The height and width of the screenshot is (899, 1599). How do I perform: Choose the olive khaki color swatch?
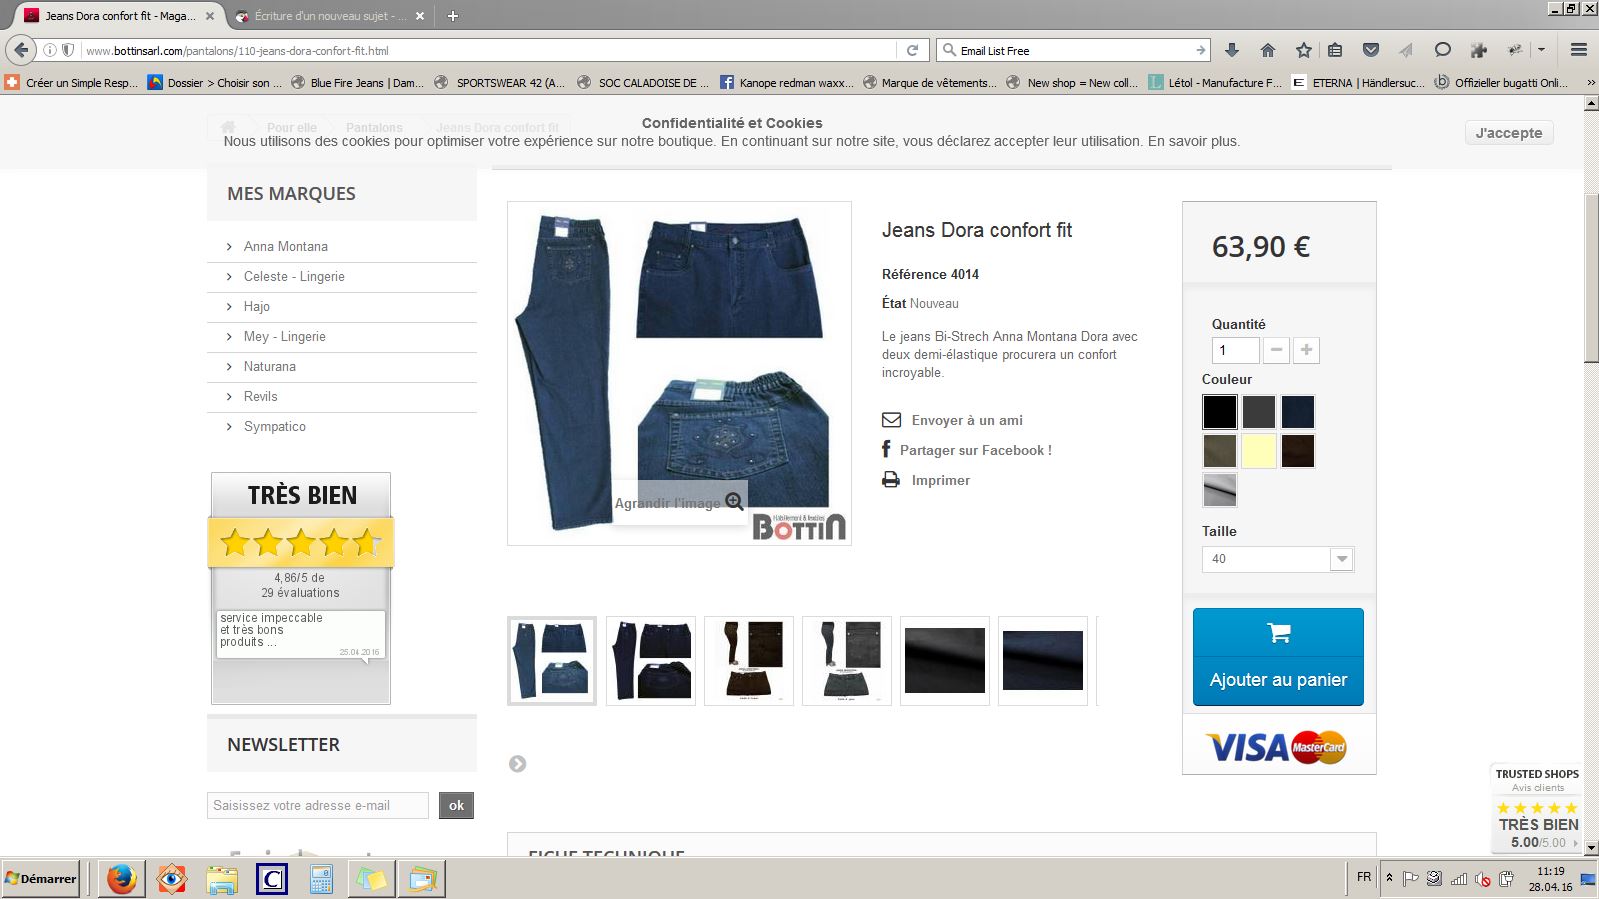(x=1219, y=451)
